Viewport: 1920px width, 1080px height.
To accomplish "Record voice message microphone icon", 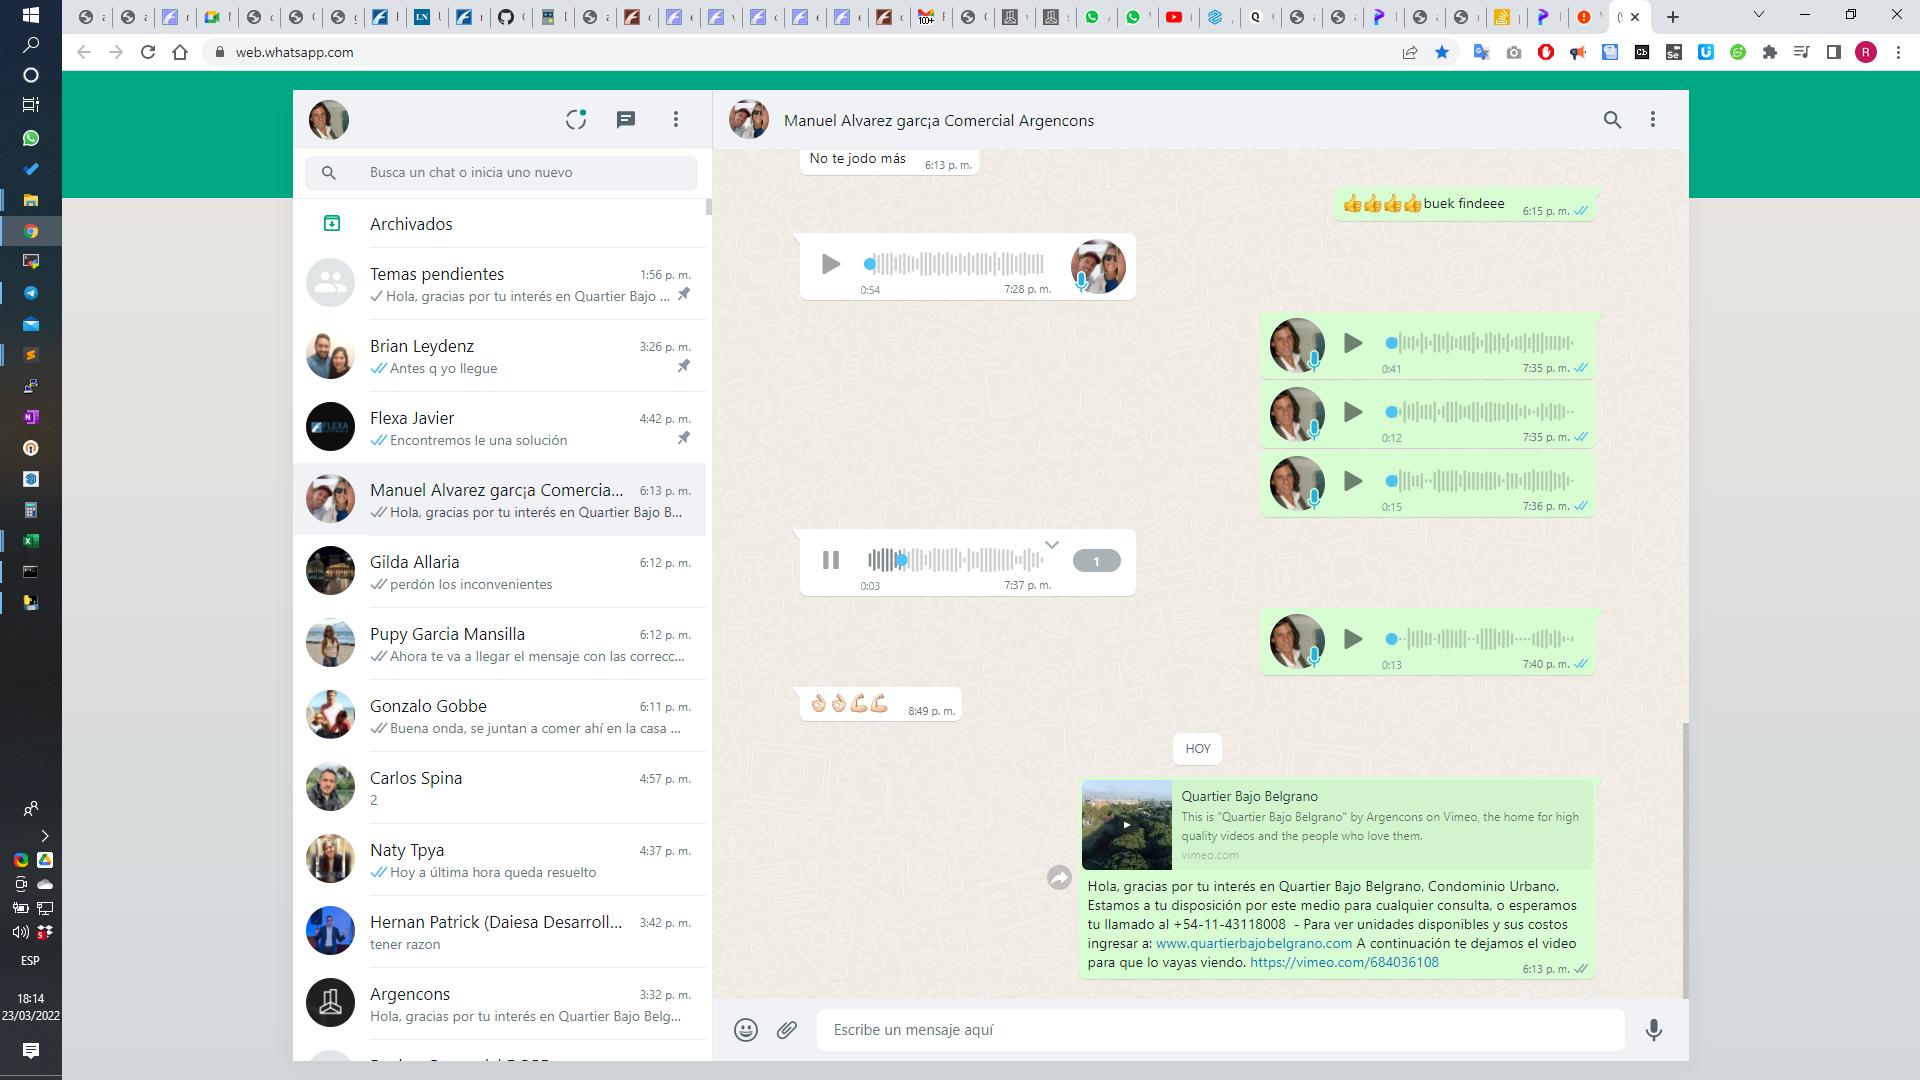I will pyautogui.click(x=1654, y=1030).
